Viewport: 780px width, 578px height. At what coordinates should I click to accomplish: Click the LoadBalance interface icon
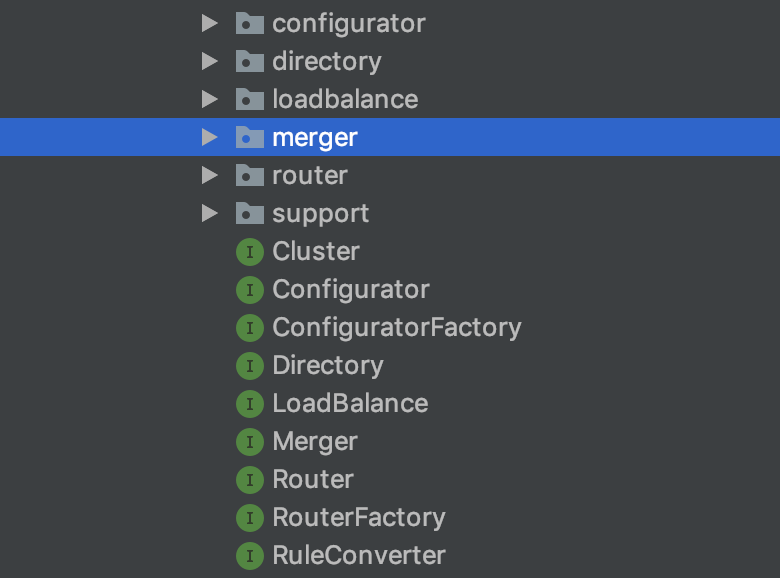coord(249,404)
